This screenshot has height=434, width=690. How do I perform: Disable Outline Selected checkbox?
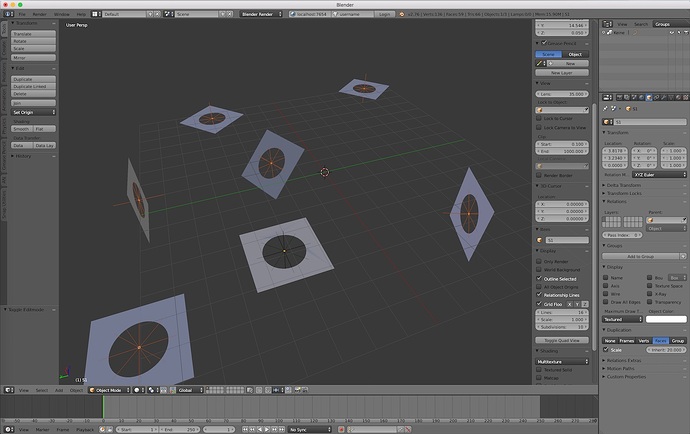point(539,278)
